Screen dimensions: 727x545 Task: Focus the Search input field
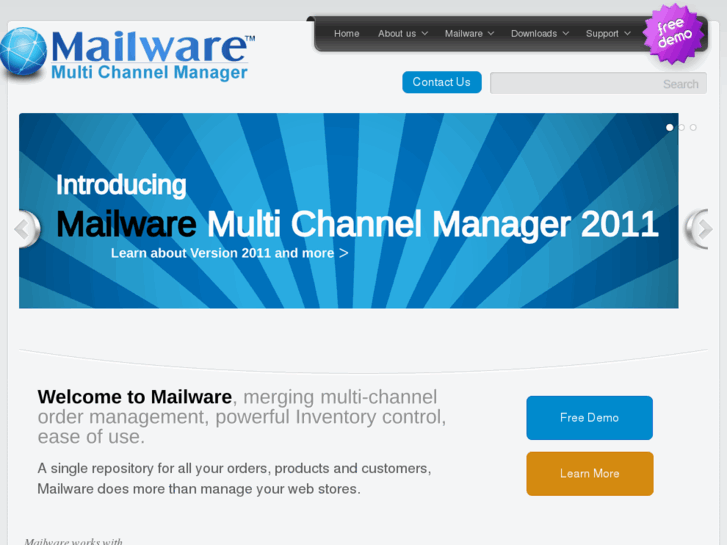(598, 83)
